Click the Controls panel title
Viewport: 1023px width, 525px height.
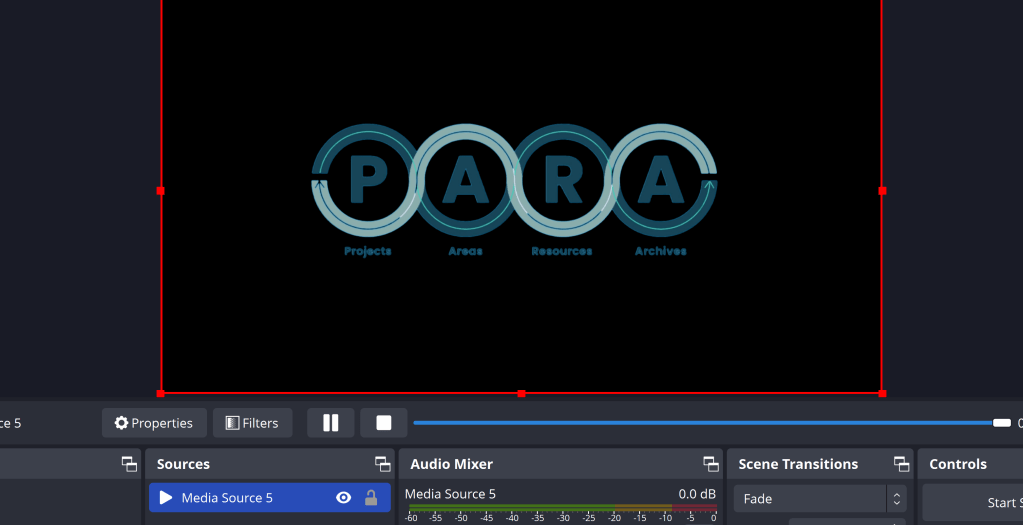pos(958,464)
